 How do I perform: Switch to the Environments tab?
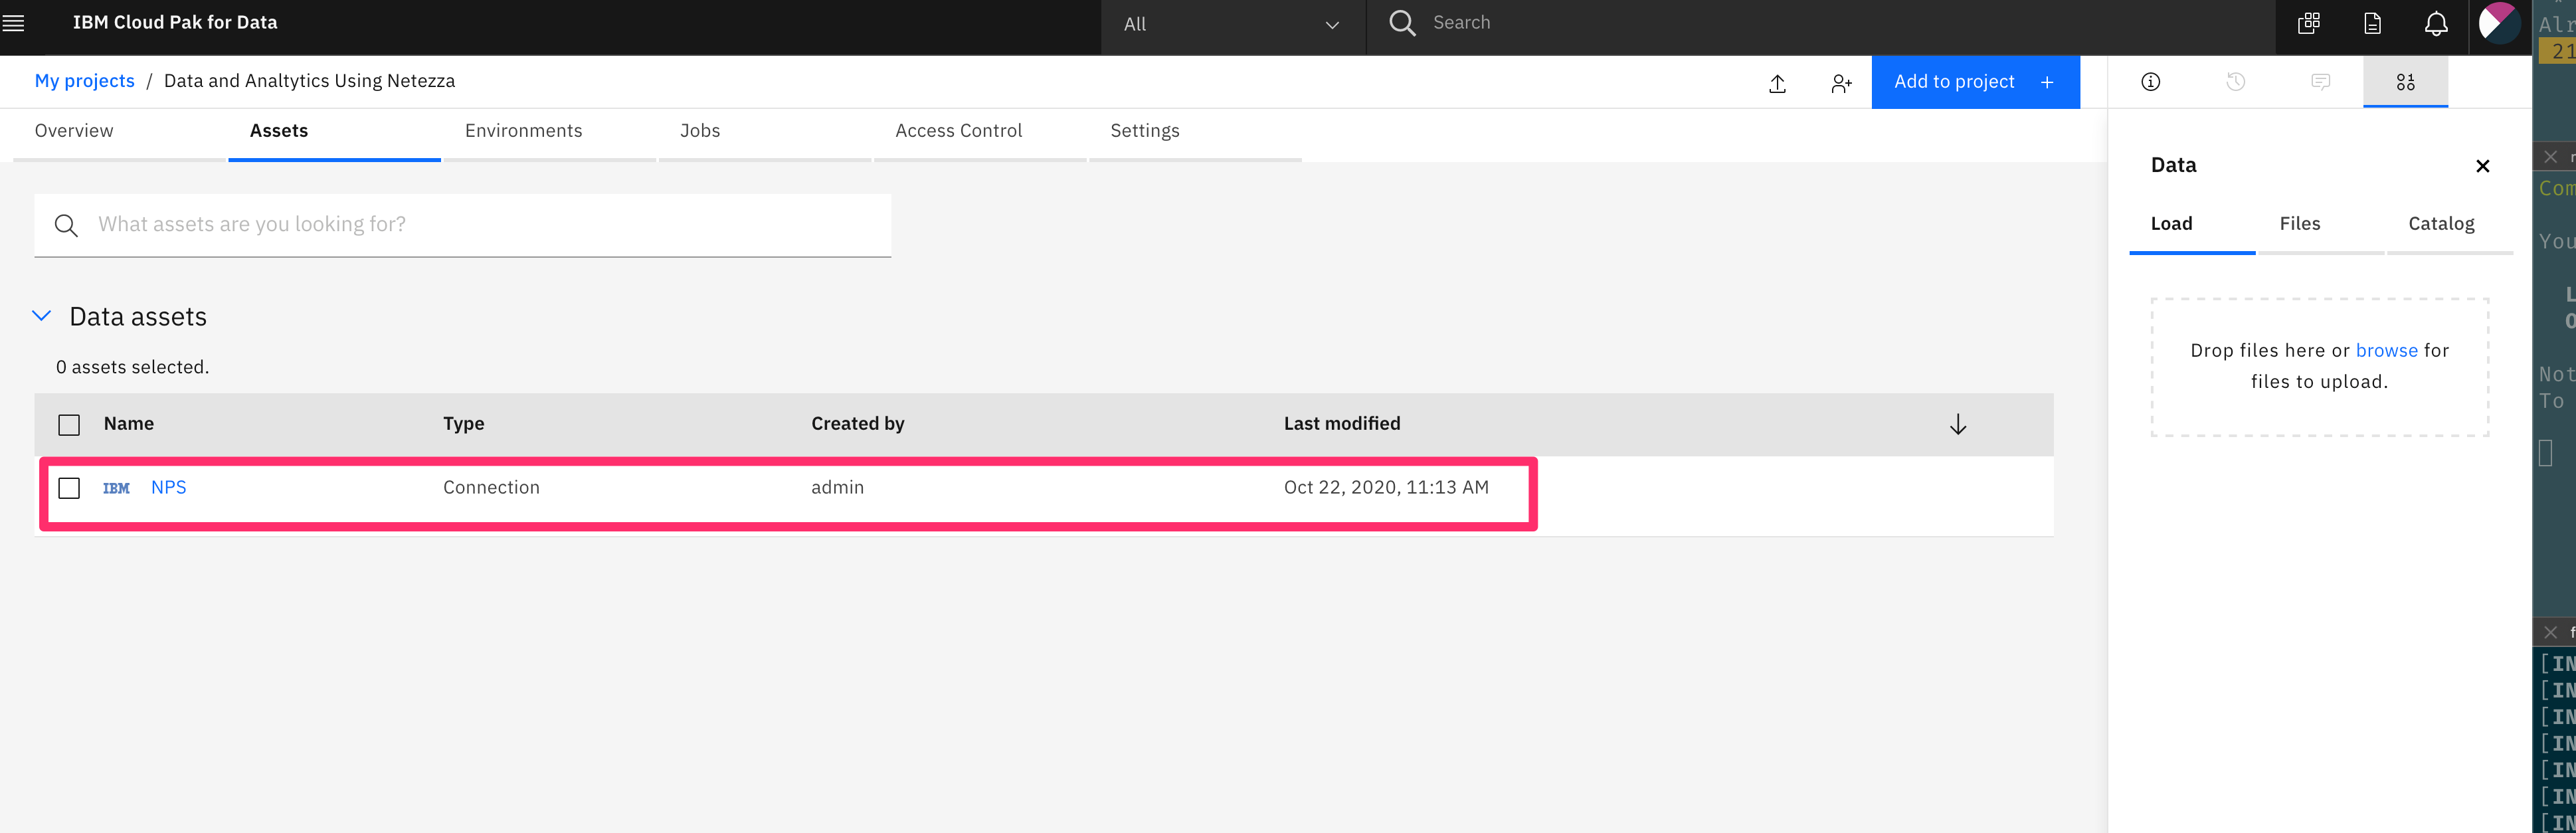[523, 131]
